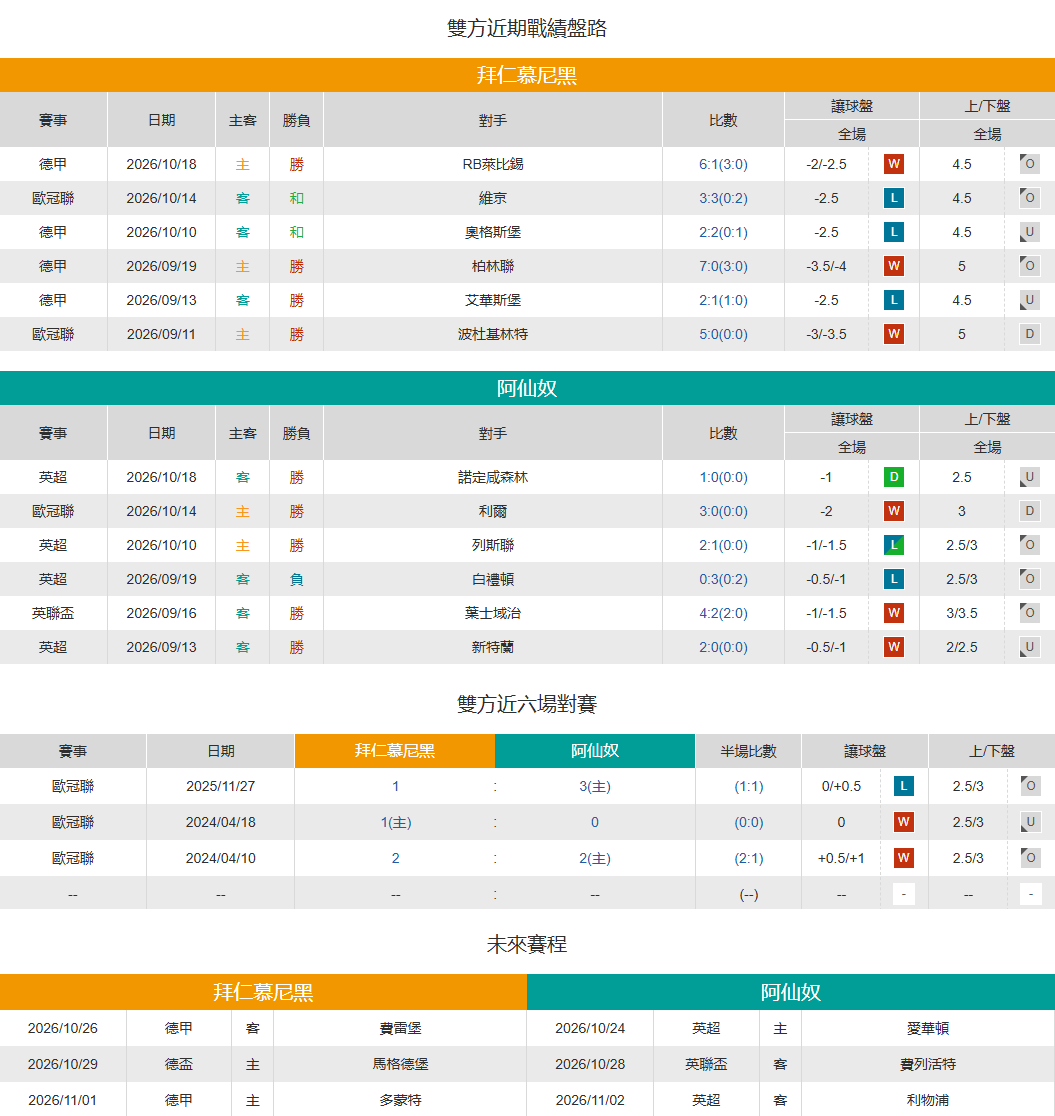1055x1116 pixels.
Task: Click the W handicap badge in the RB萊比錫 row
Action: pos(894,164)
